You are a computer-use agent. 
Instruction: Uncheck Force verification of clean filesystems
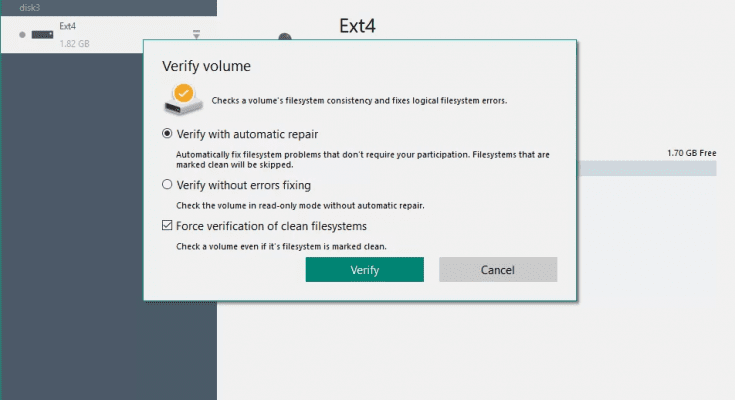tap(167, 226)
